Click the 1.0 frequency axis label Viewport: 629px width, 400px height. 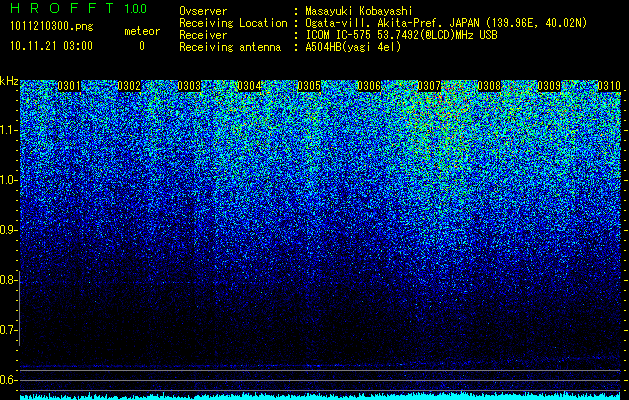point(9,180)
